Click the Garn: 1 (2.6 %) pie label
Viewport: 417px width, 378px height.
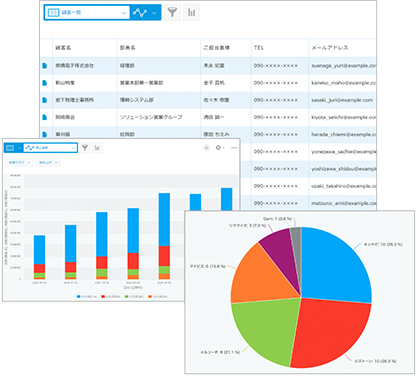pyautogui.click(x=277, y=219)
